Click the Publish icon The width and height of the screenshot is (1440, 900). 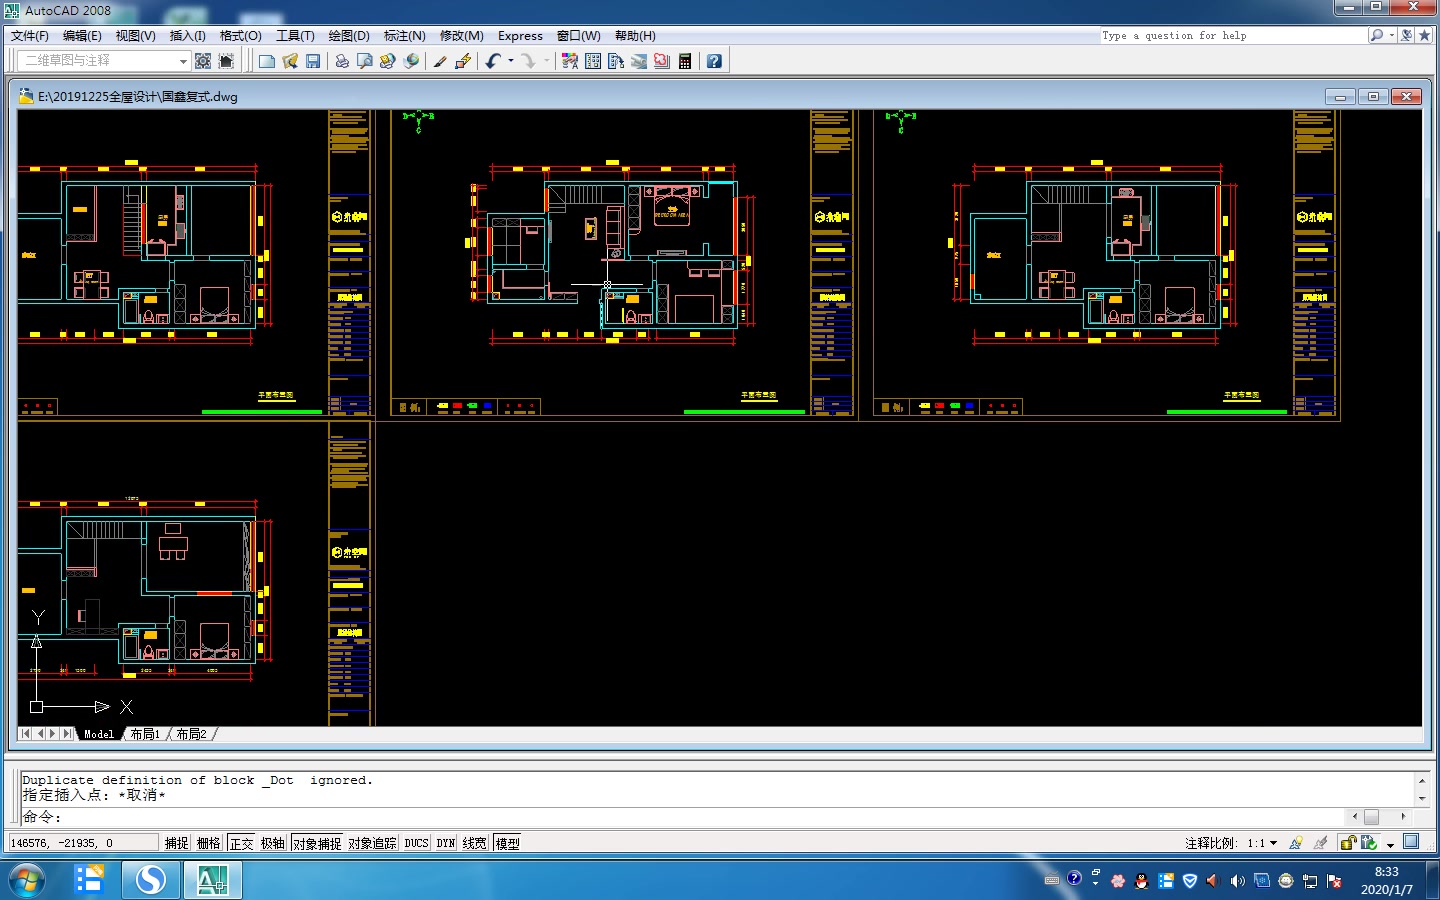point(388,61)
